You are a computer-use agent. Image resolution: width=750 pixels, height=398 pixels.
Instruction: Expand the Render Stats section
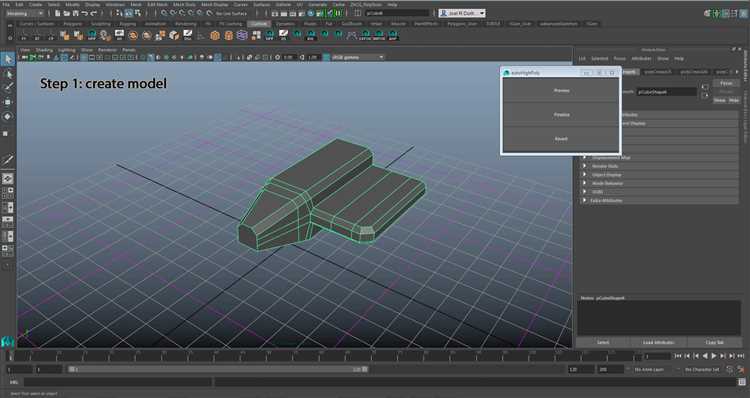[660, 166]
